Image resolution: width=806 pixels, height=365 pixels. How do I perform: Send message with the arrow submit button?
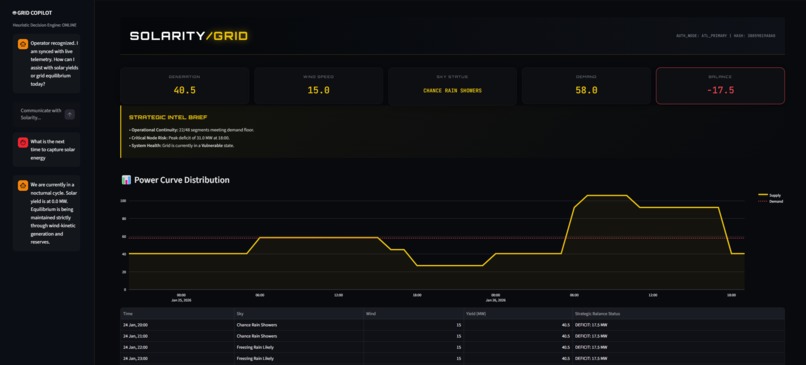click(70, 115)
